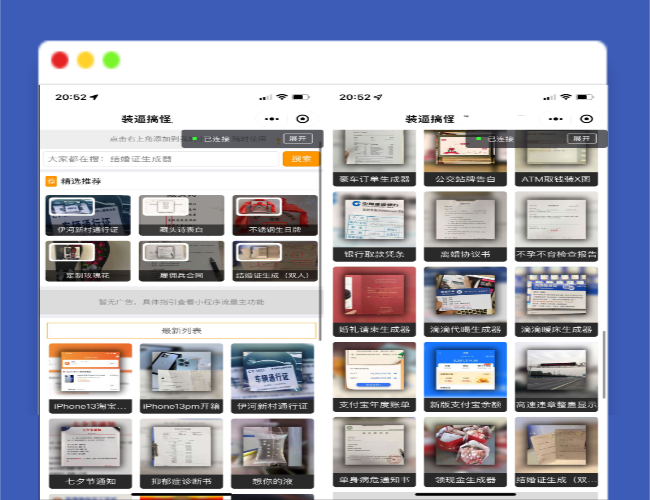Open the 滴滴代喝生成器 card
650x500 pixels.
(465, 301)
